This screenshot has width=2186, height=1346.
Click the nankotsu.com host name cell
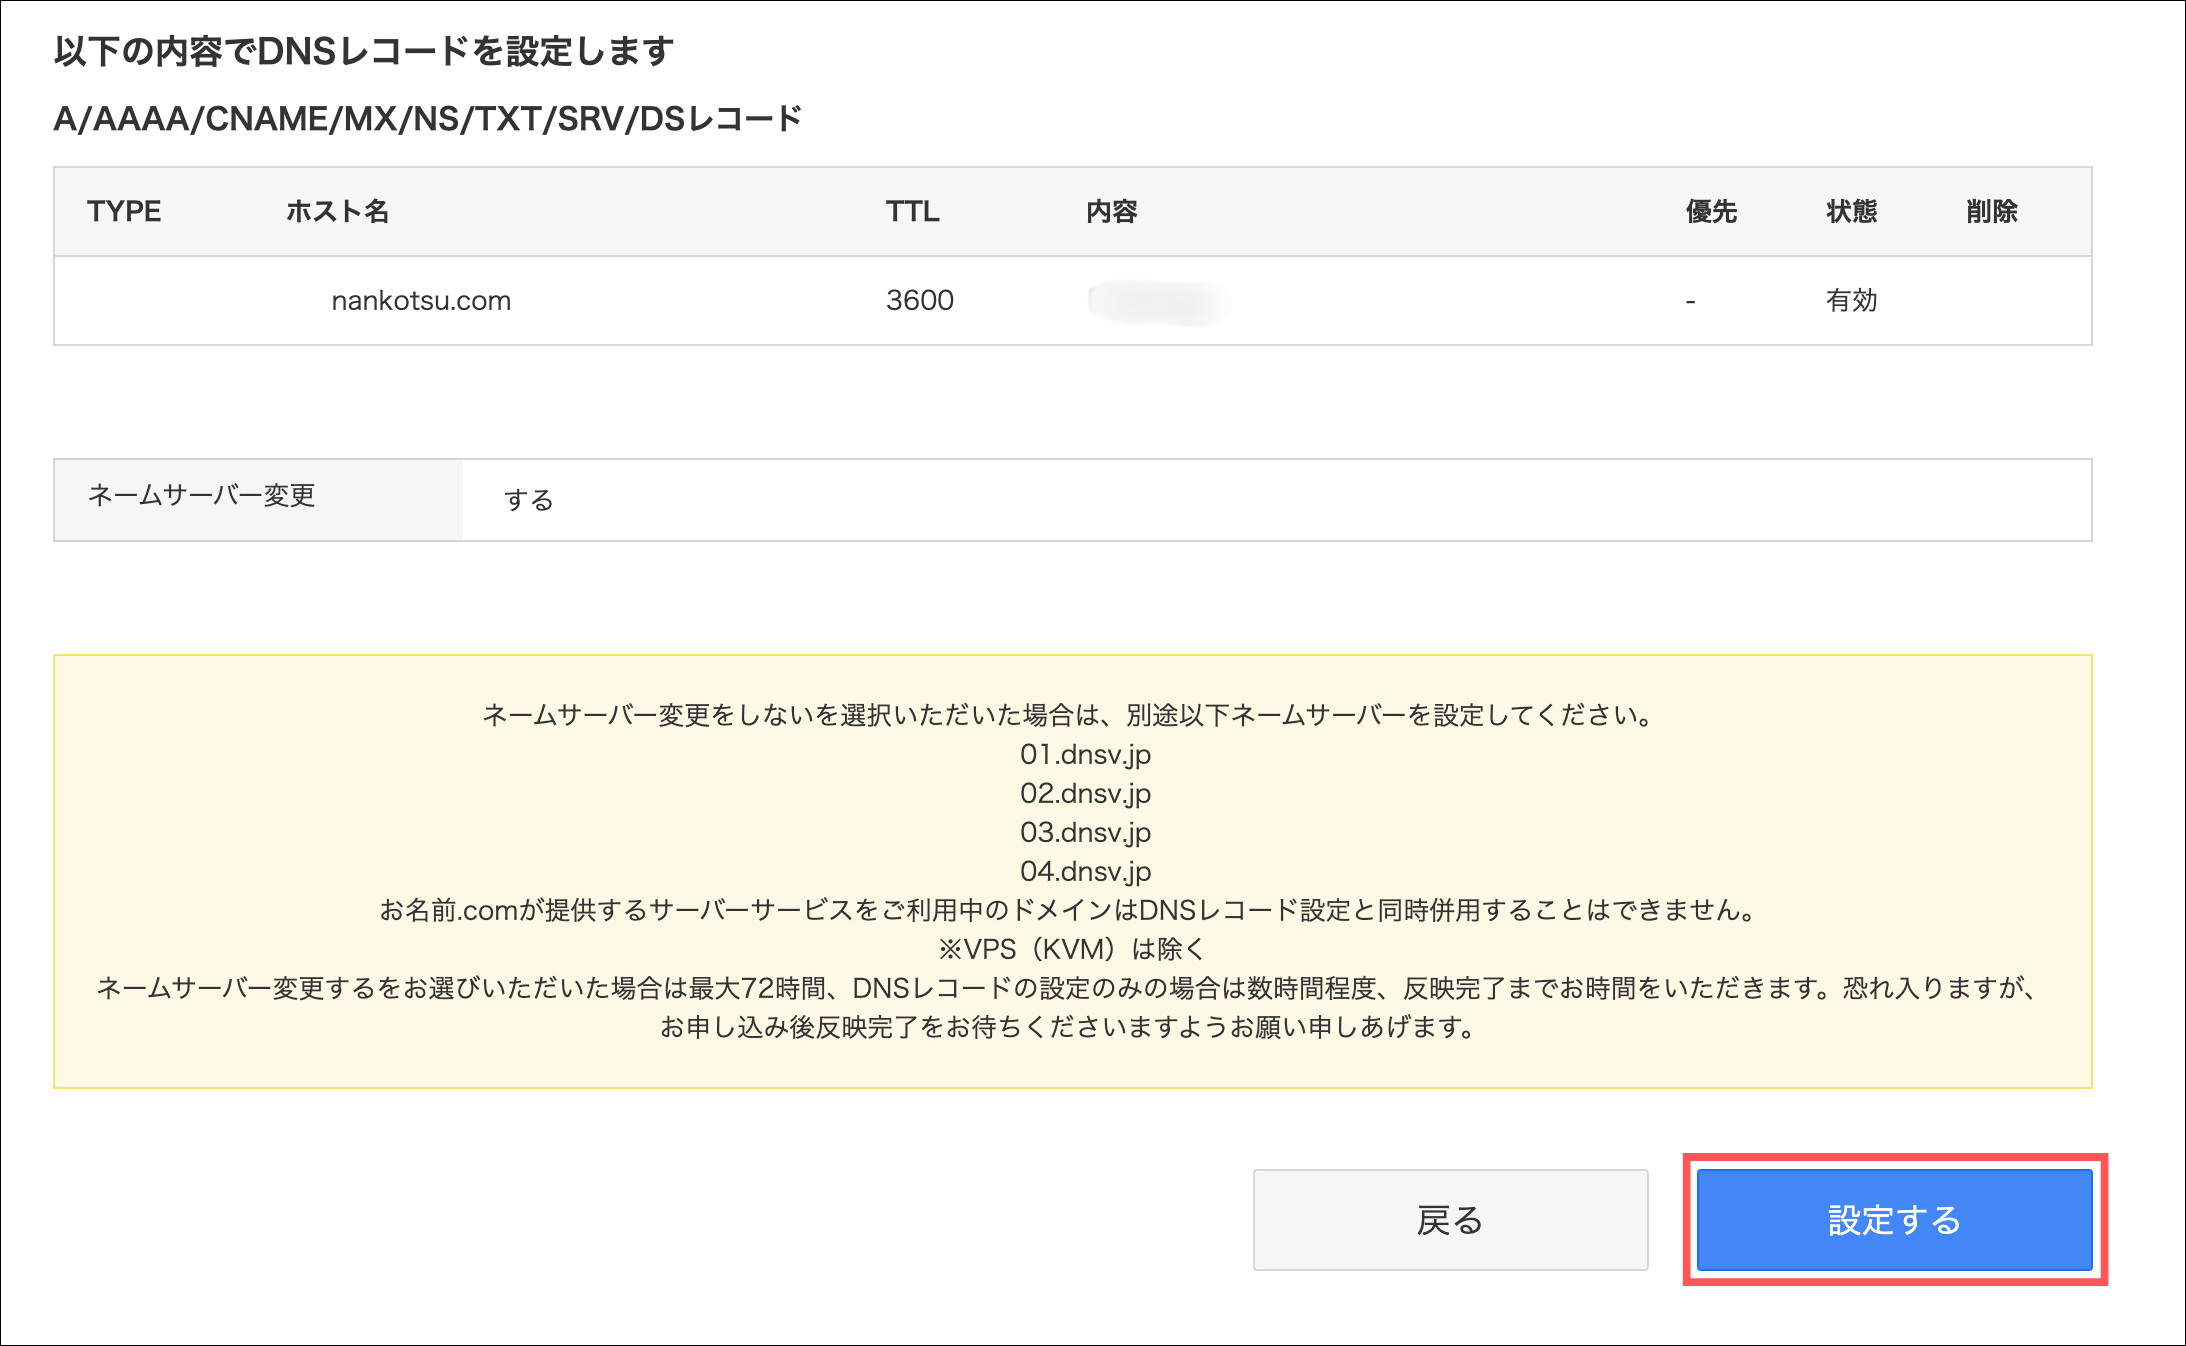[421, 300]
